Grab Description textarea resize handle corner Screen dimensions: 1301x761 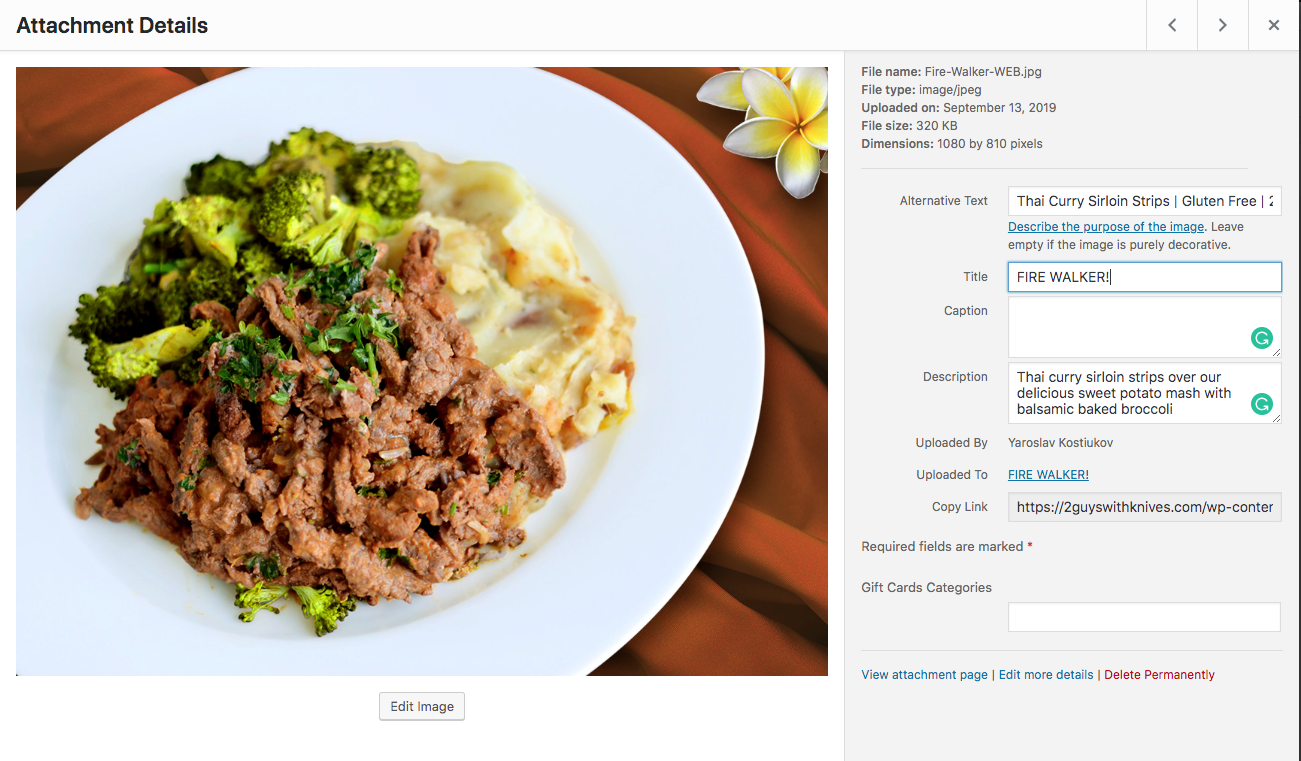click(1276, 419)
